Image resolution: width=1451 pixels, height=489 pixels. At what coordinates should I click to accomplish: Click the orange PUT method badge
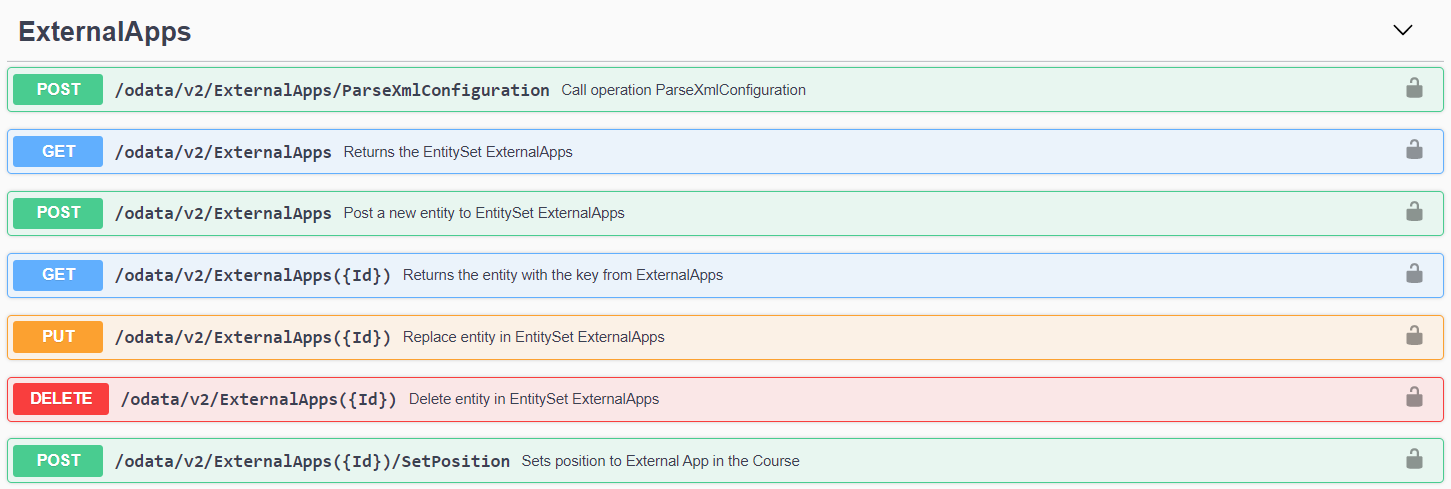[58, 337]
